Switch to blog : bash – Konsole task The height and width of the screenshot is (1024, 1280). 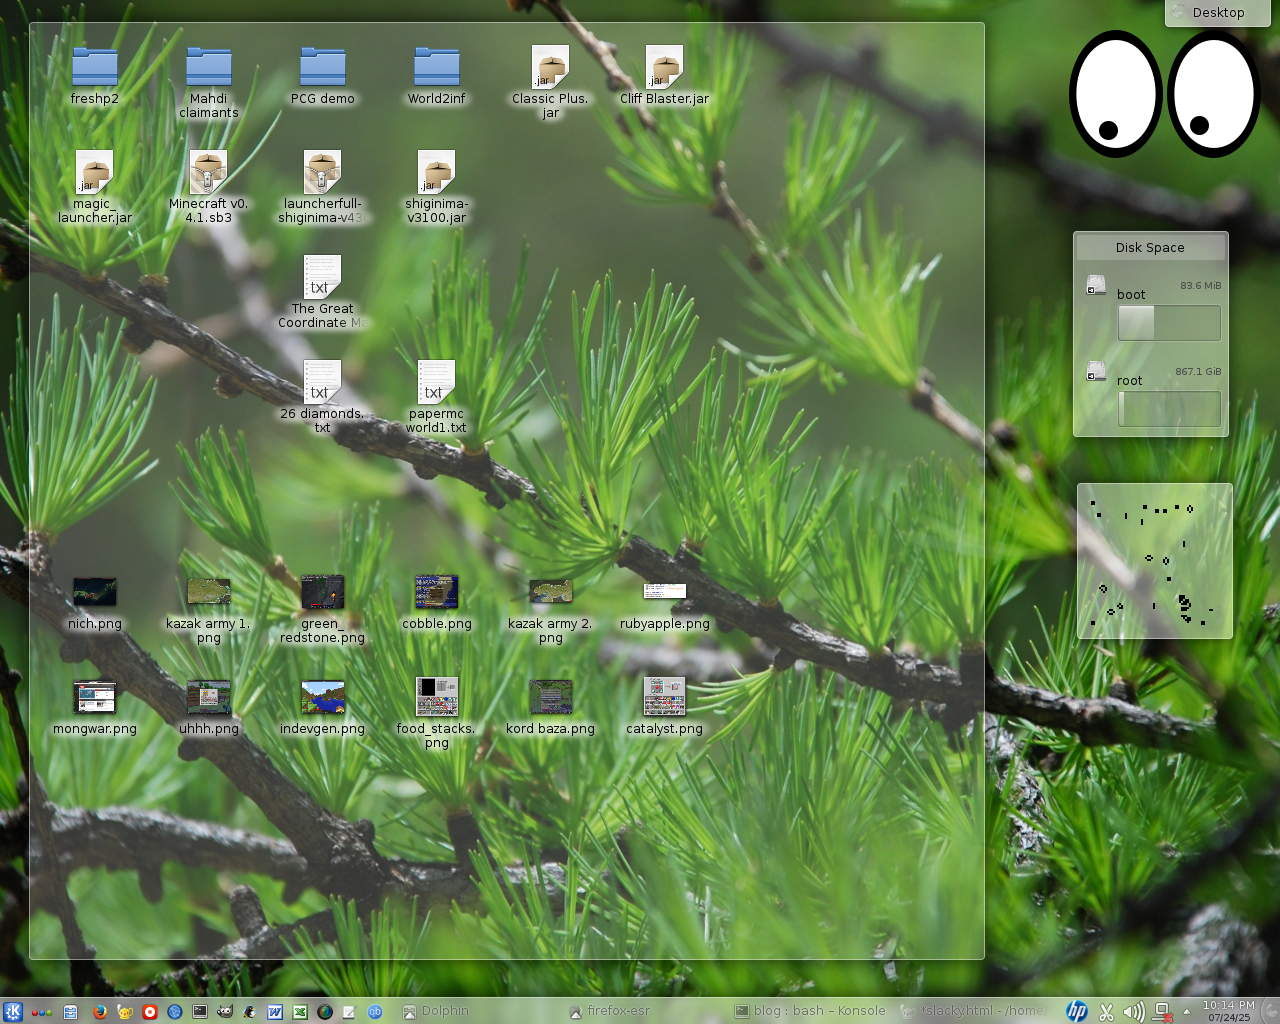(810, 1011)
